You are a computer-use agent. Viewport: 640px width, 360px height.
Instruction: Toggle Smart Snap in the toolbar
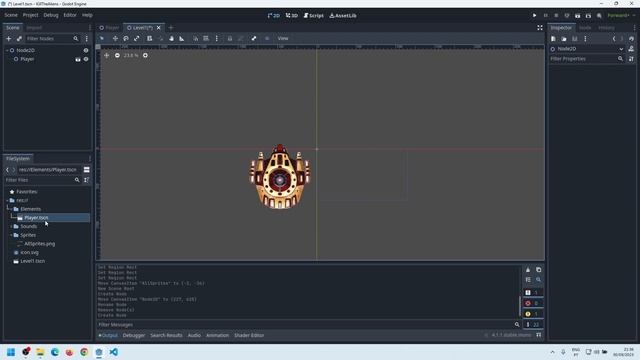tap(196, 38)
